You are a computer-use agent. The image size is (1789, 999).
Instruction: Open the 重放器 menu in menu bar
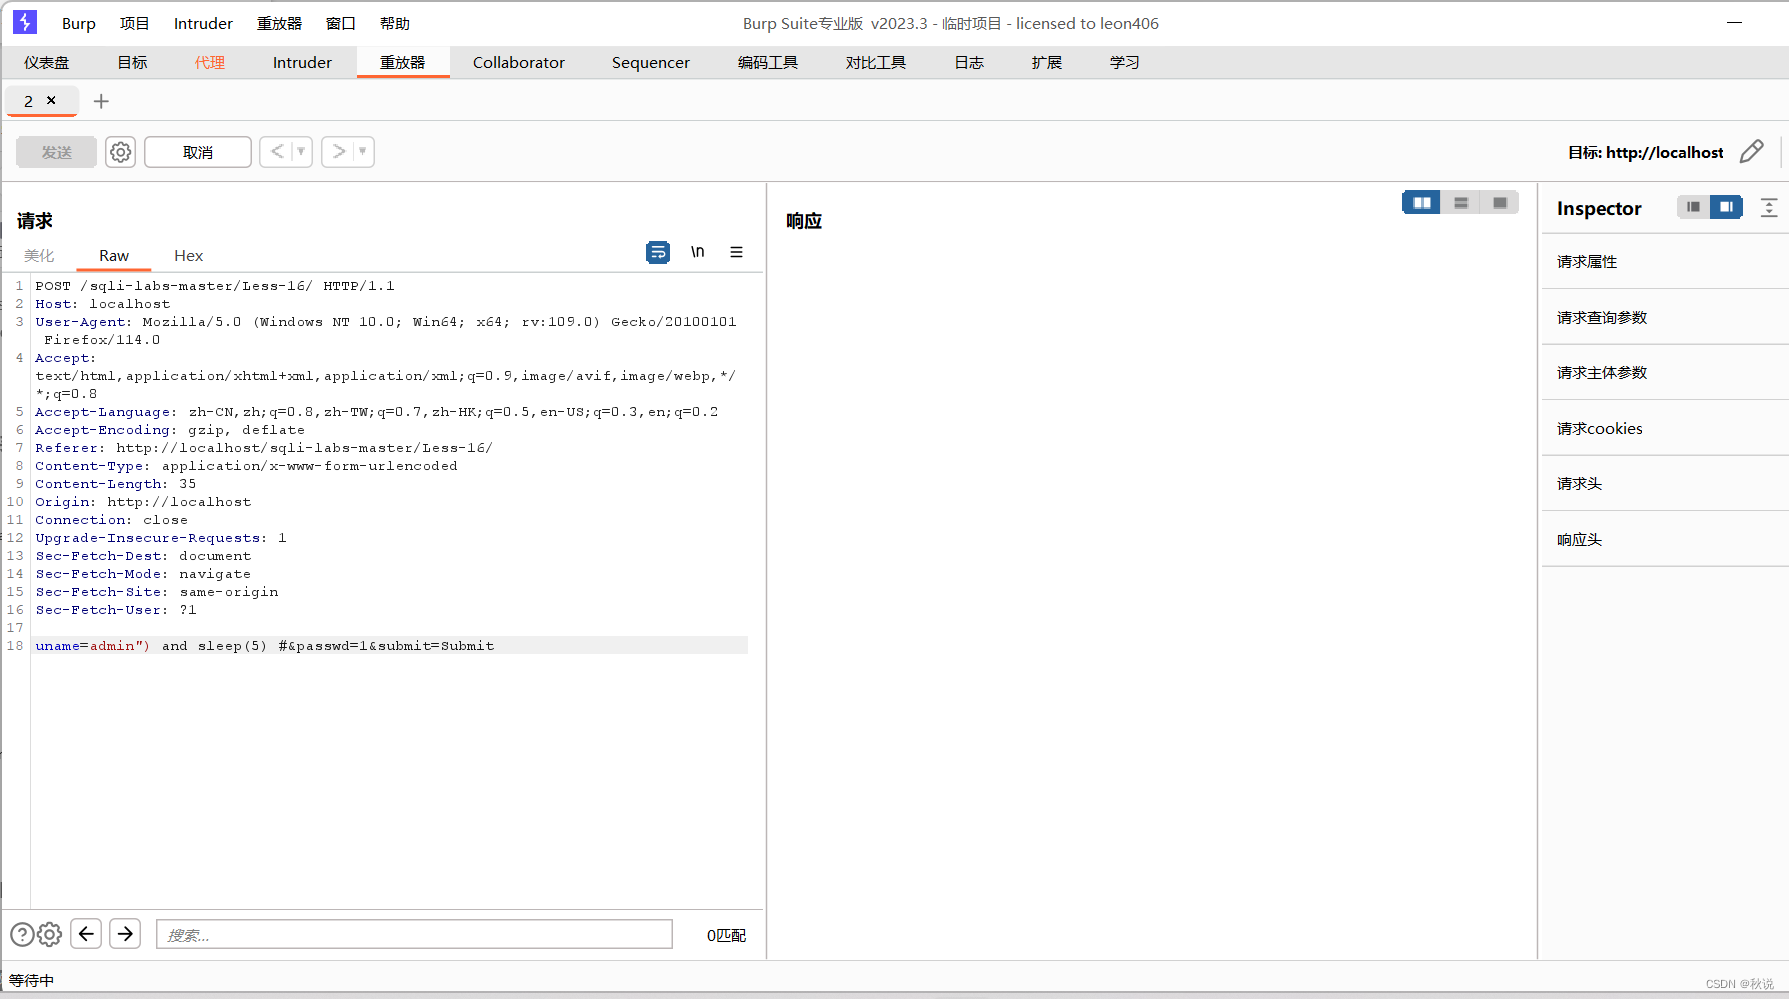pos(279,23)
